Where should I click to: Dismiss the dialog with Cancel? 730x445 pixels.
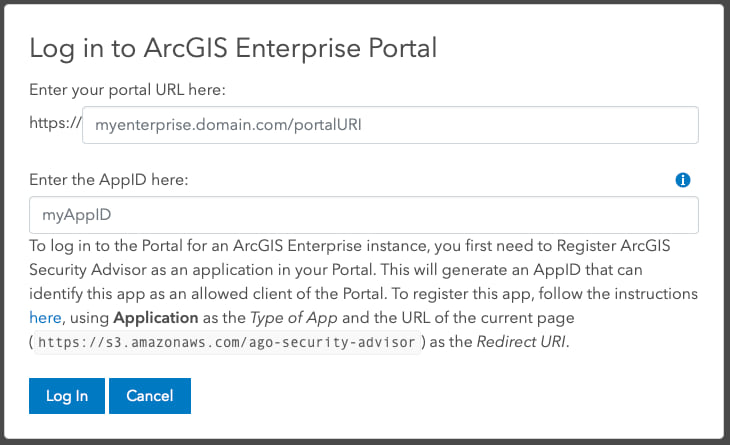(x=150, y=395)
